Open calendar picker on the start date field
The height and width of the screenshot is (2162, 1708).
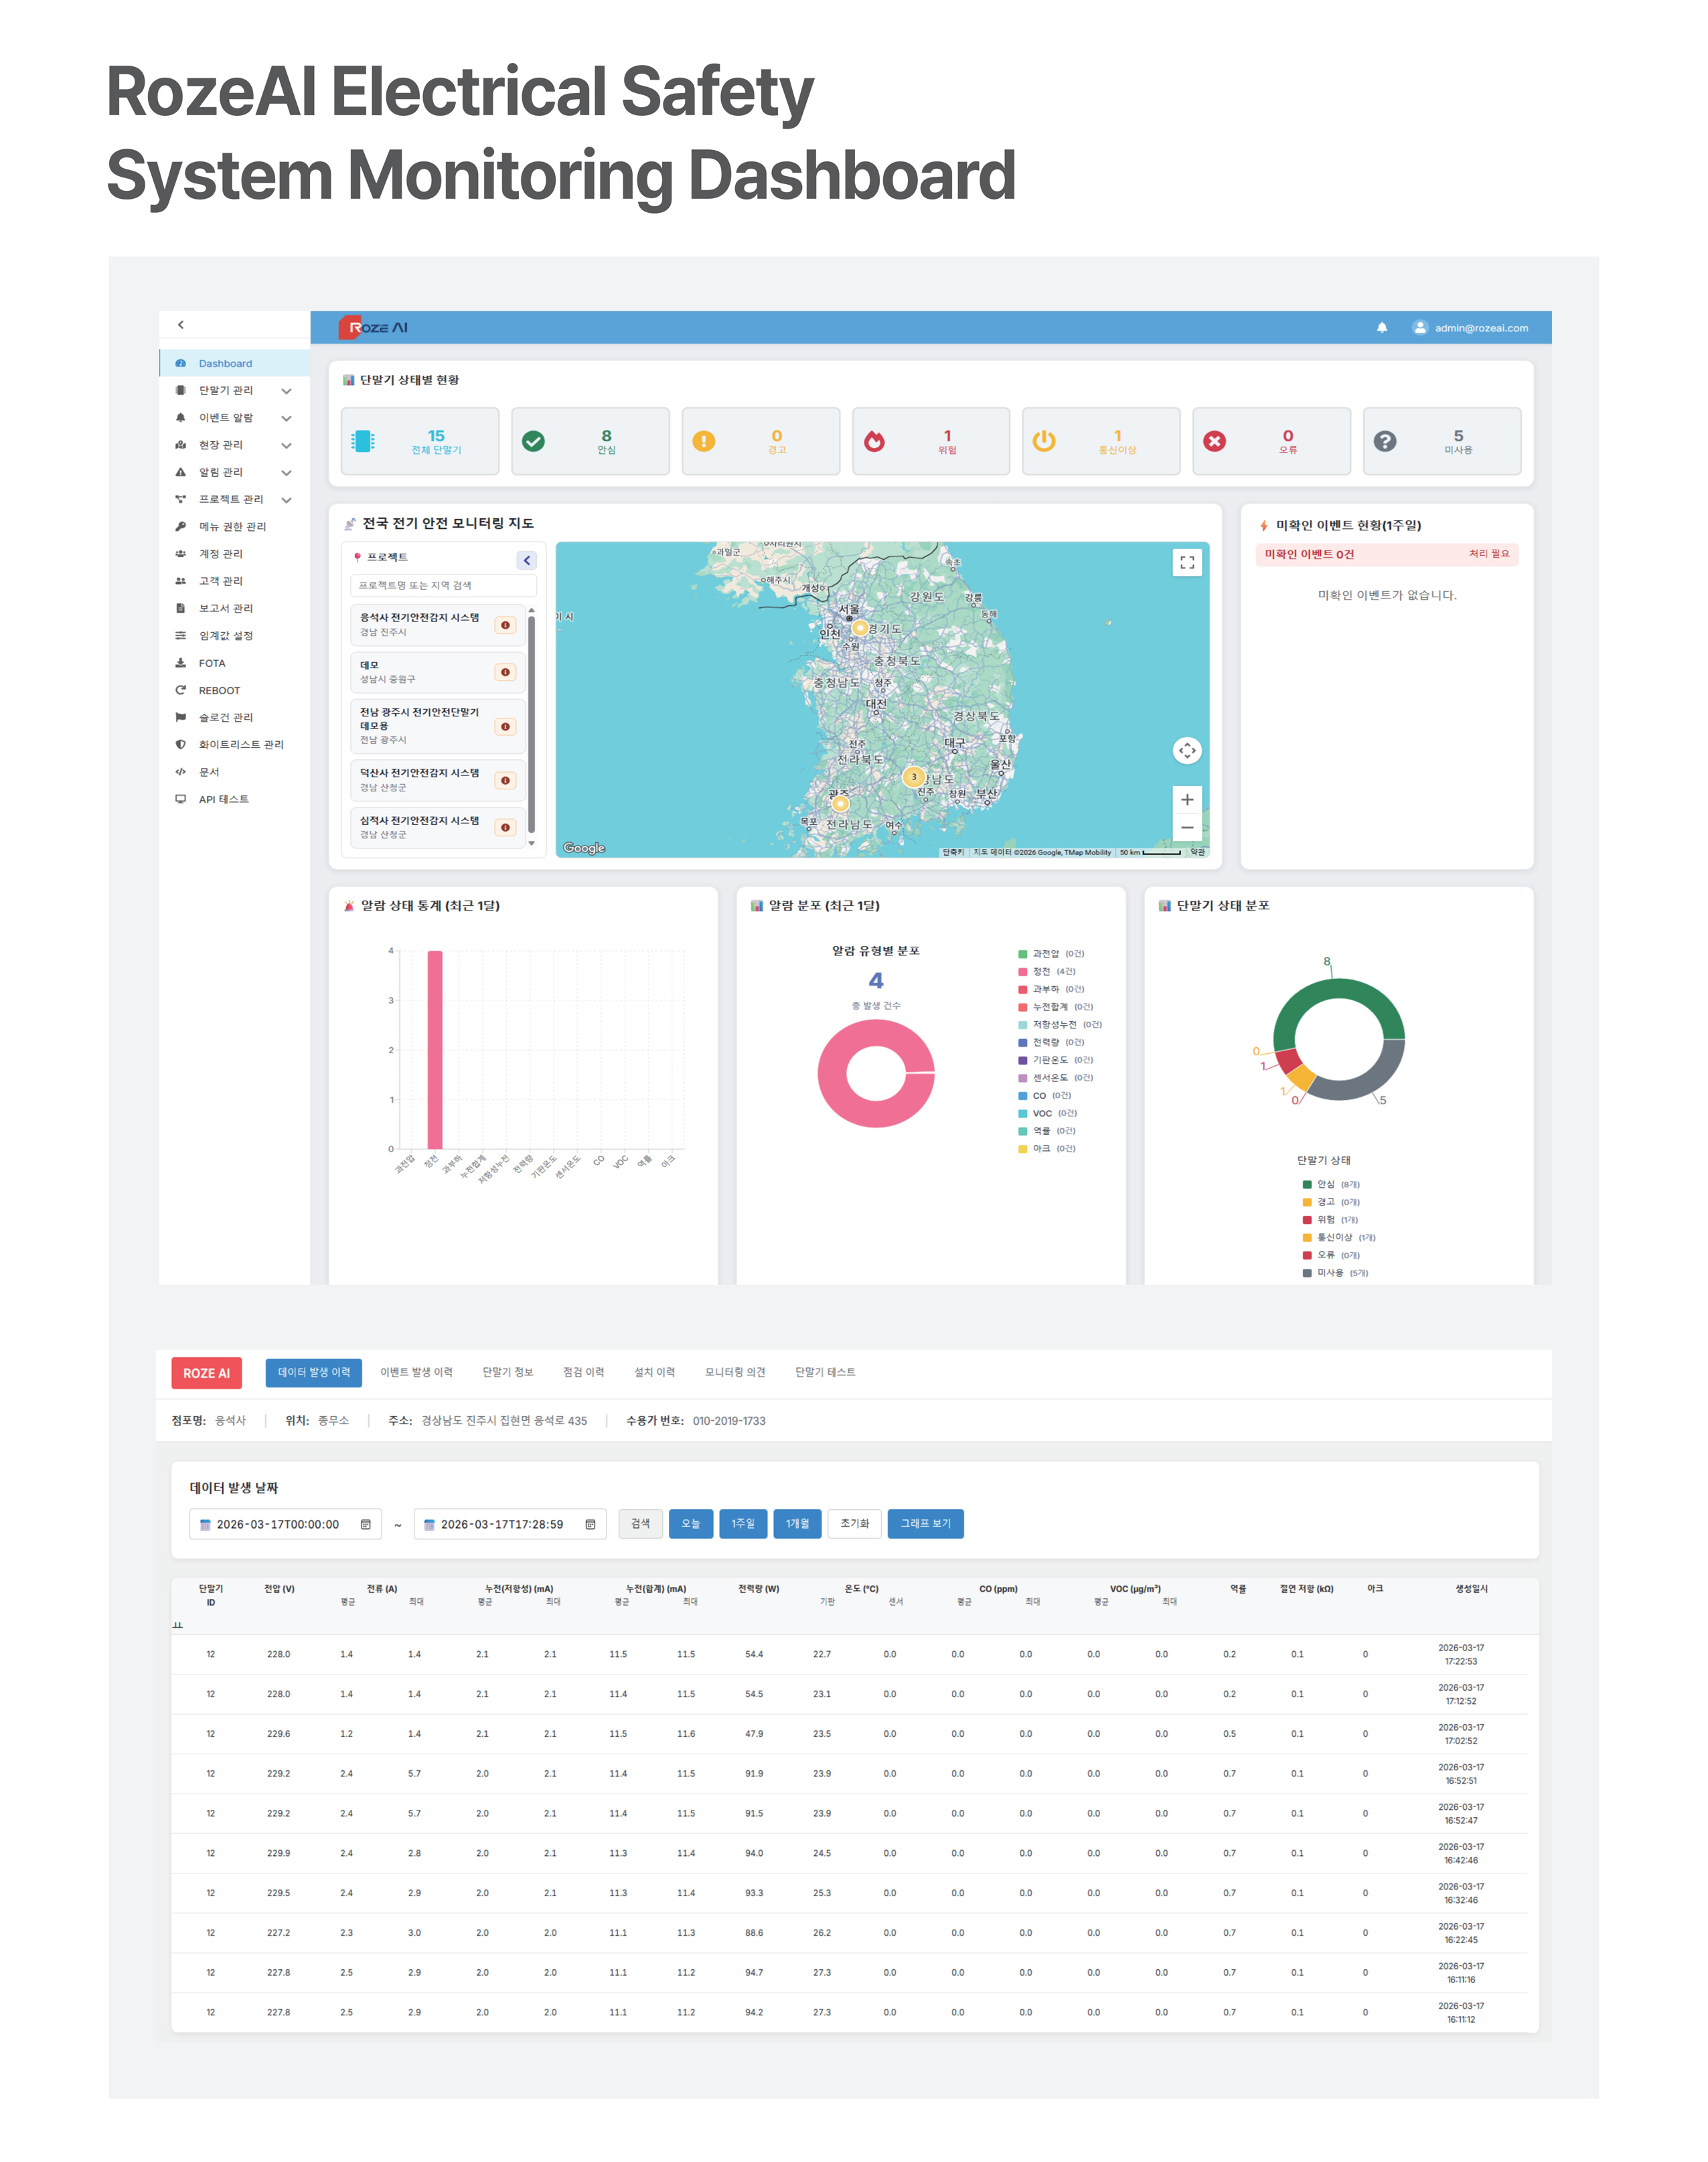pyautogui.click(x=366, y=1524)
